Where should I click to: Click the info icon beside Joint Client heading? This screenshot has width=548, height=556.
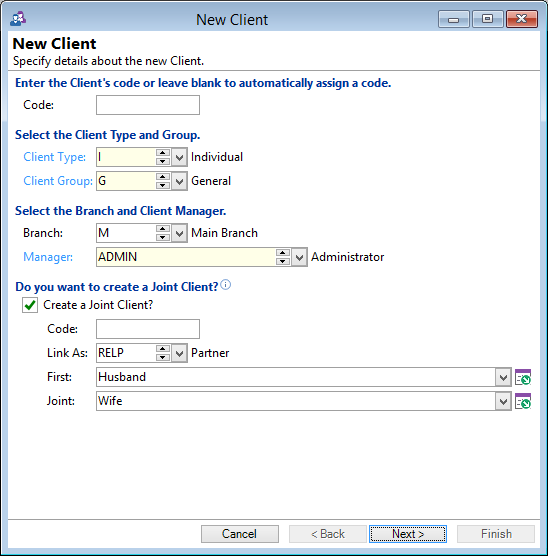[x=226, y=285]
